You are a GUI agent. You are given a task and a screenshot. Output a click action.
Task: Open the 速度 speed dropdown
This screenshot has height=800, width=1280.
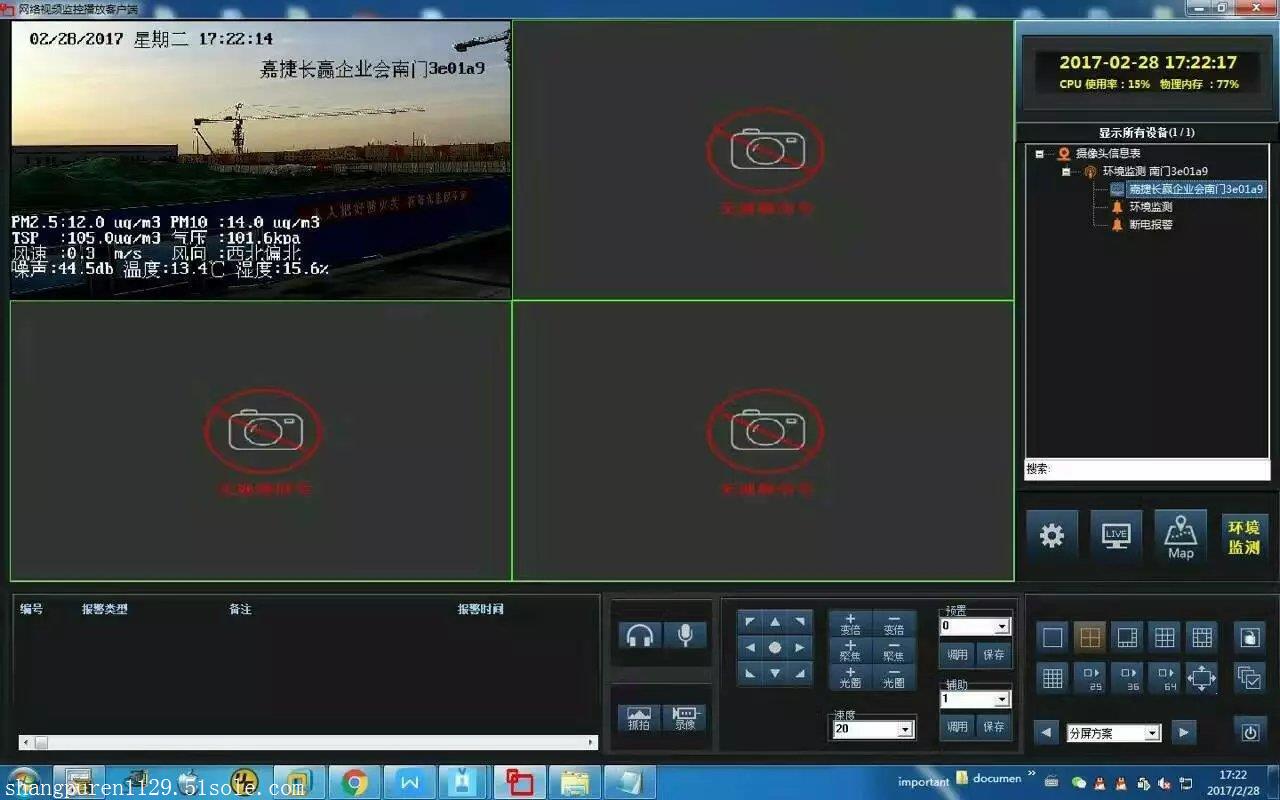(905, 729)
